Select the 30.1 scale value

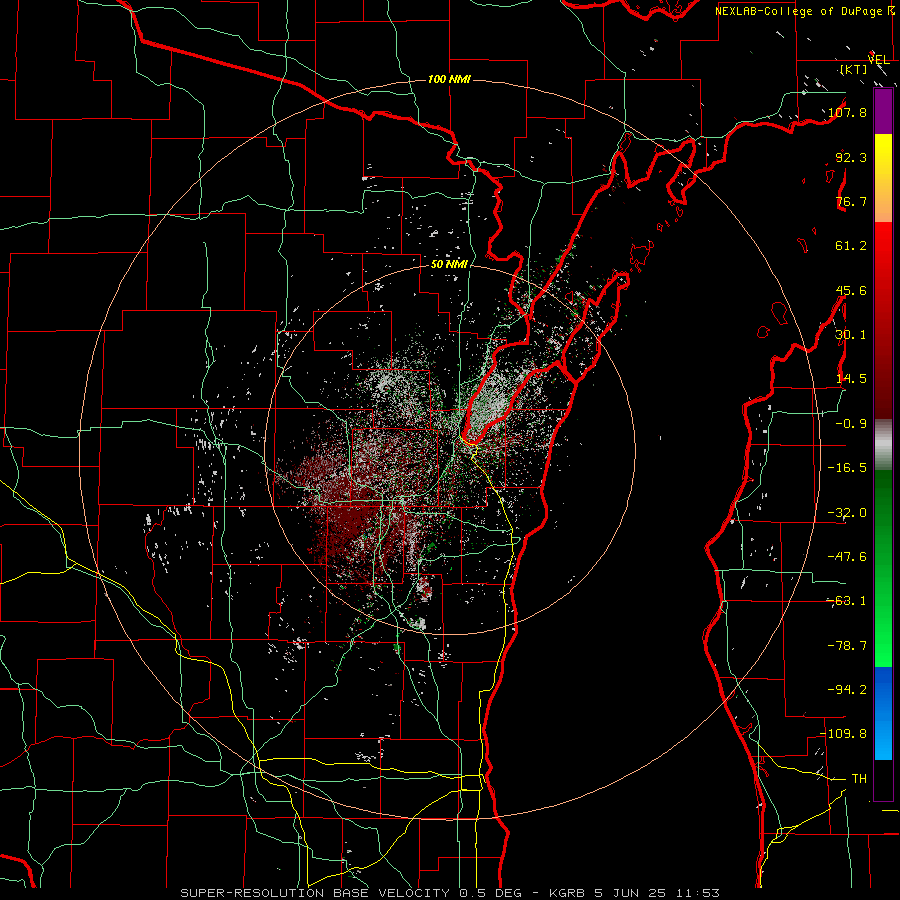point(851,335)
